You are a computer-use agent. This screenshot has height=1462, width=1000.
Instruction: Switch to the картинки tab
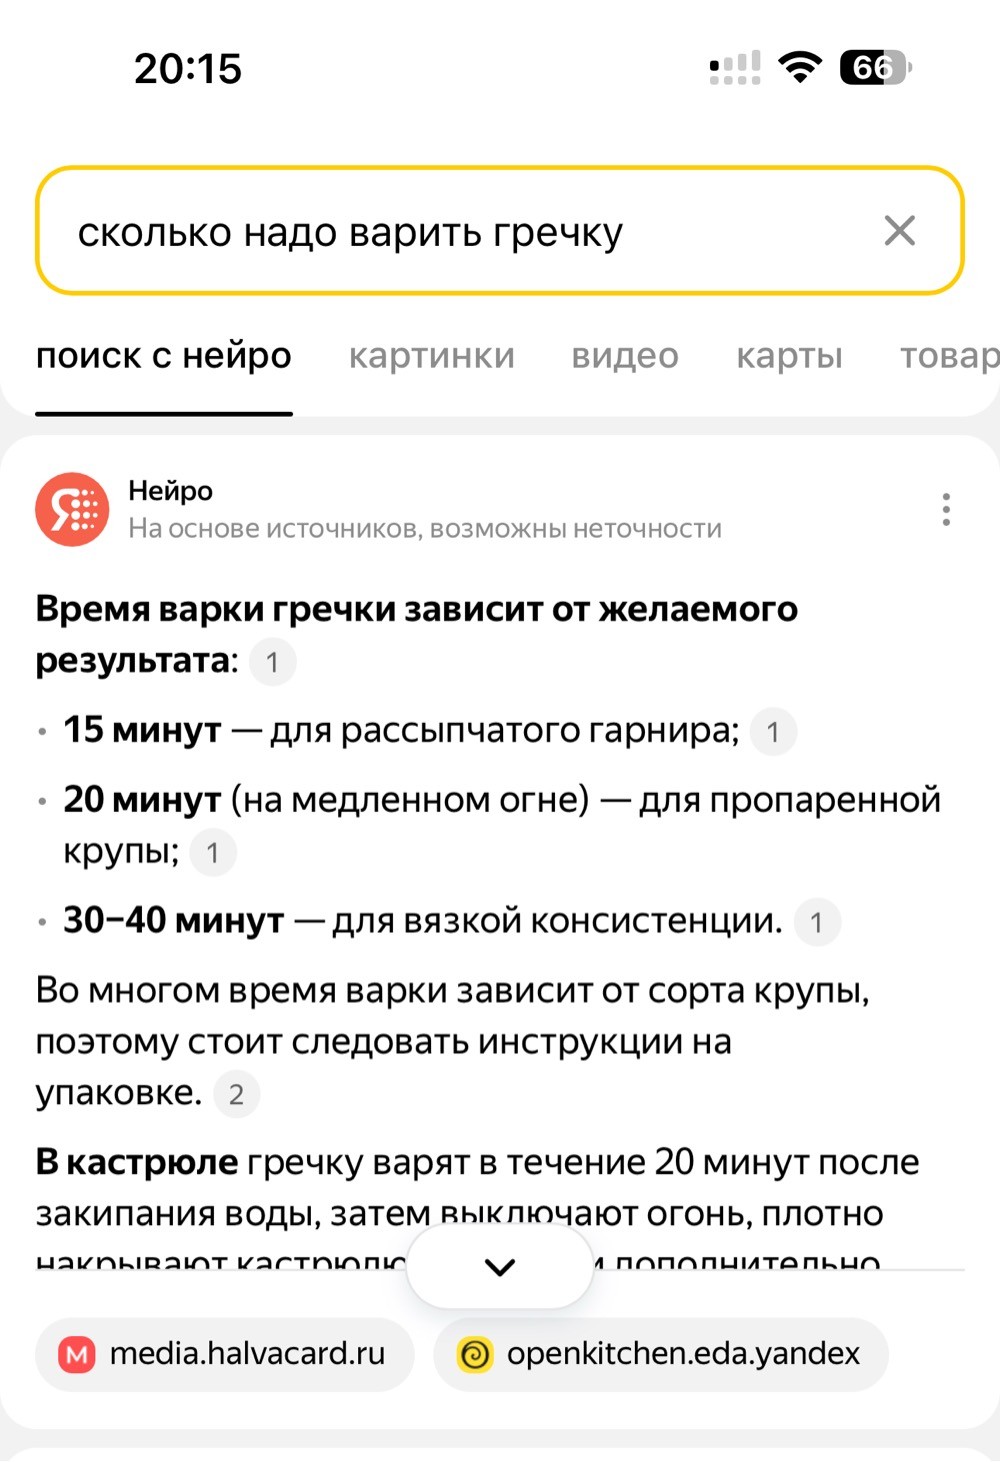click(x=432, y=356)
